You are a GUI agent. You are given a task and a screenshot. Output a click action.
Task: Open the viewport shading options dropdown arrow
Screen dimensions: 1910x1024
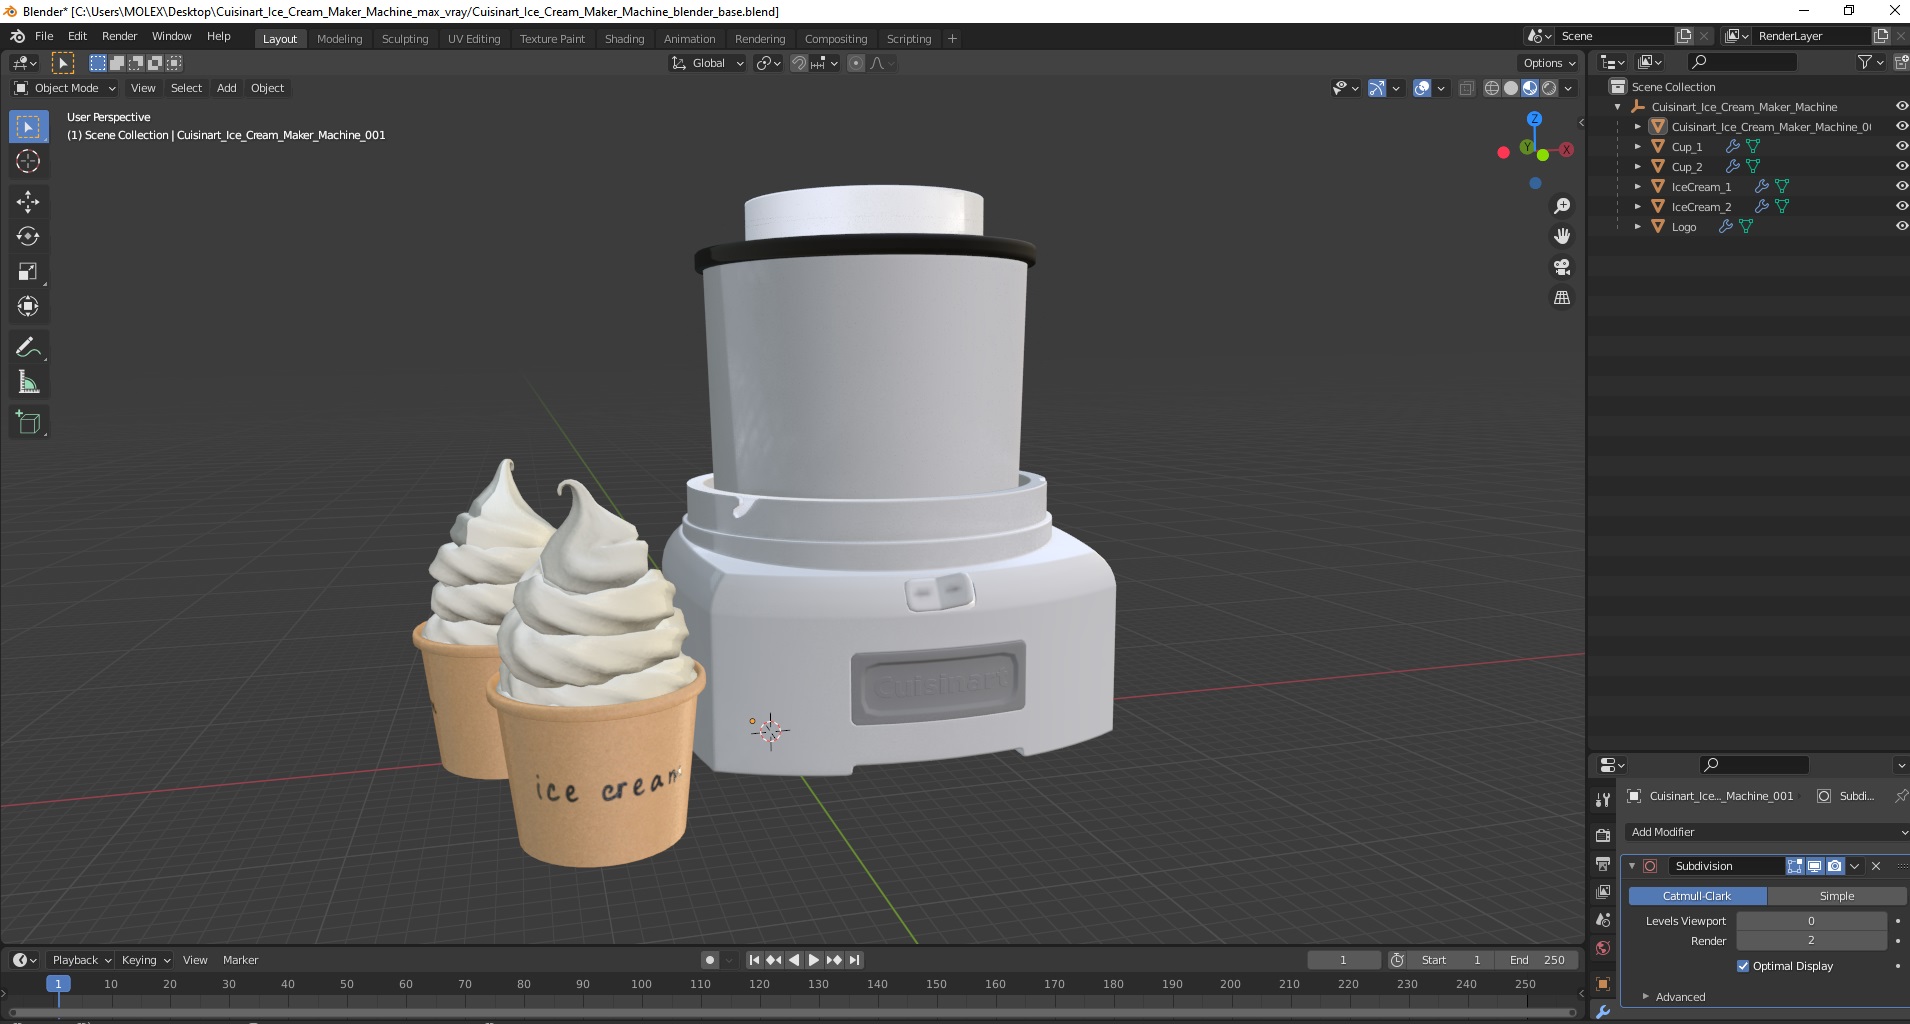[x=1569, y=88]
